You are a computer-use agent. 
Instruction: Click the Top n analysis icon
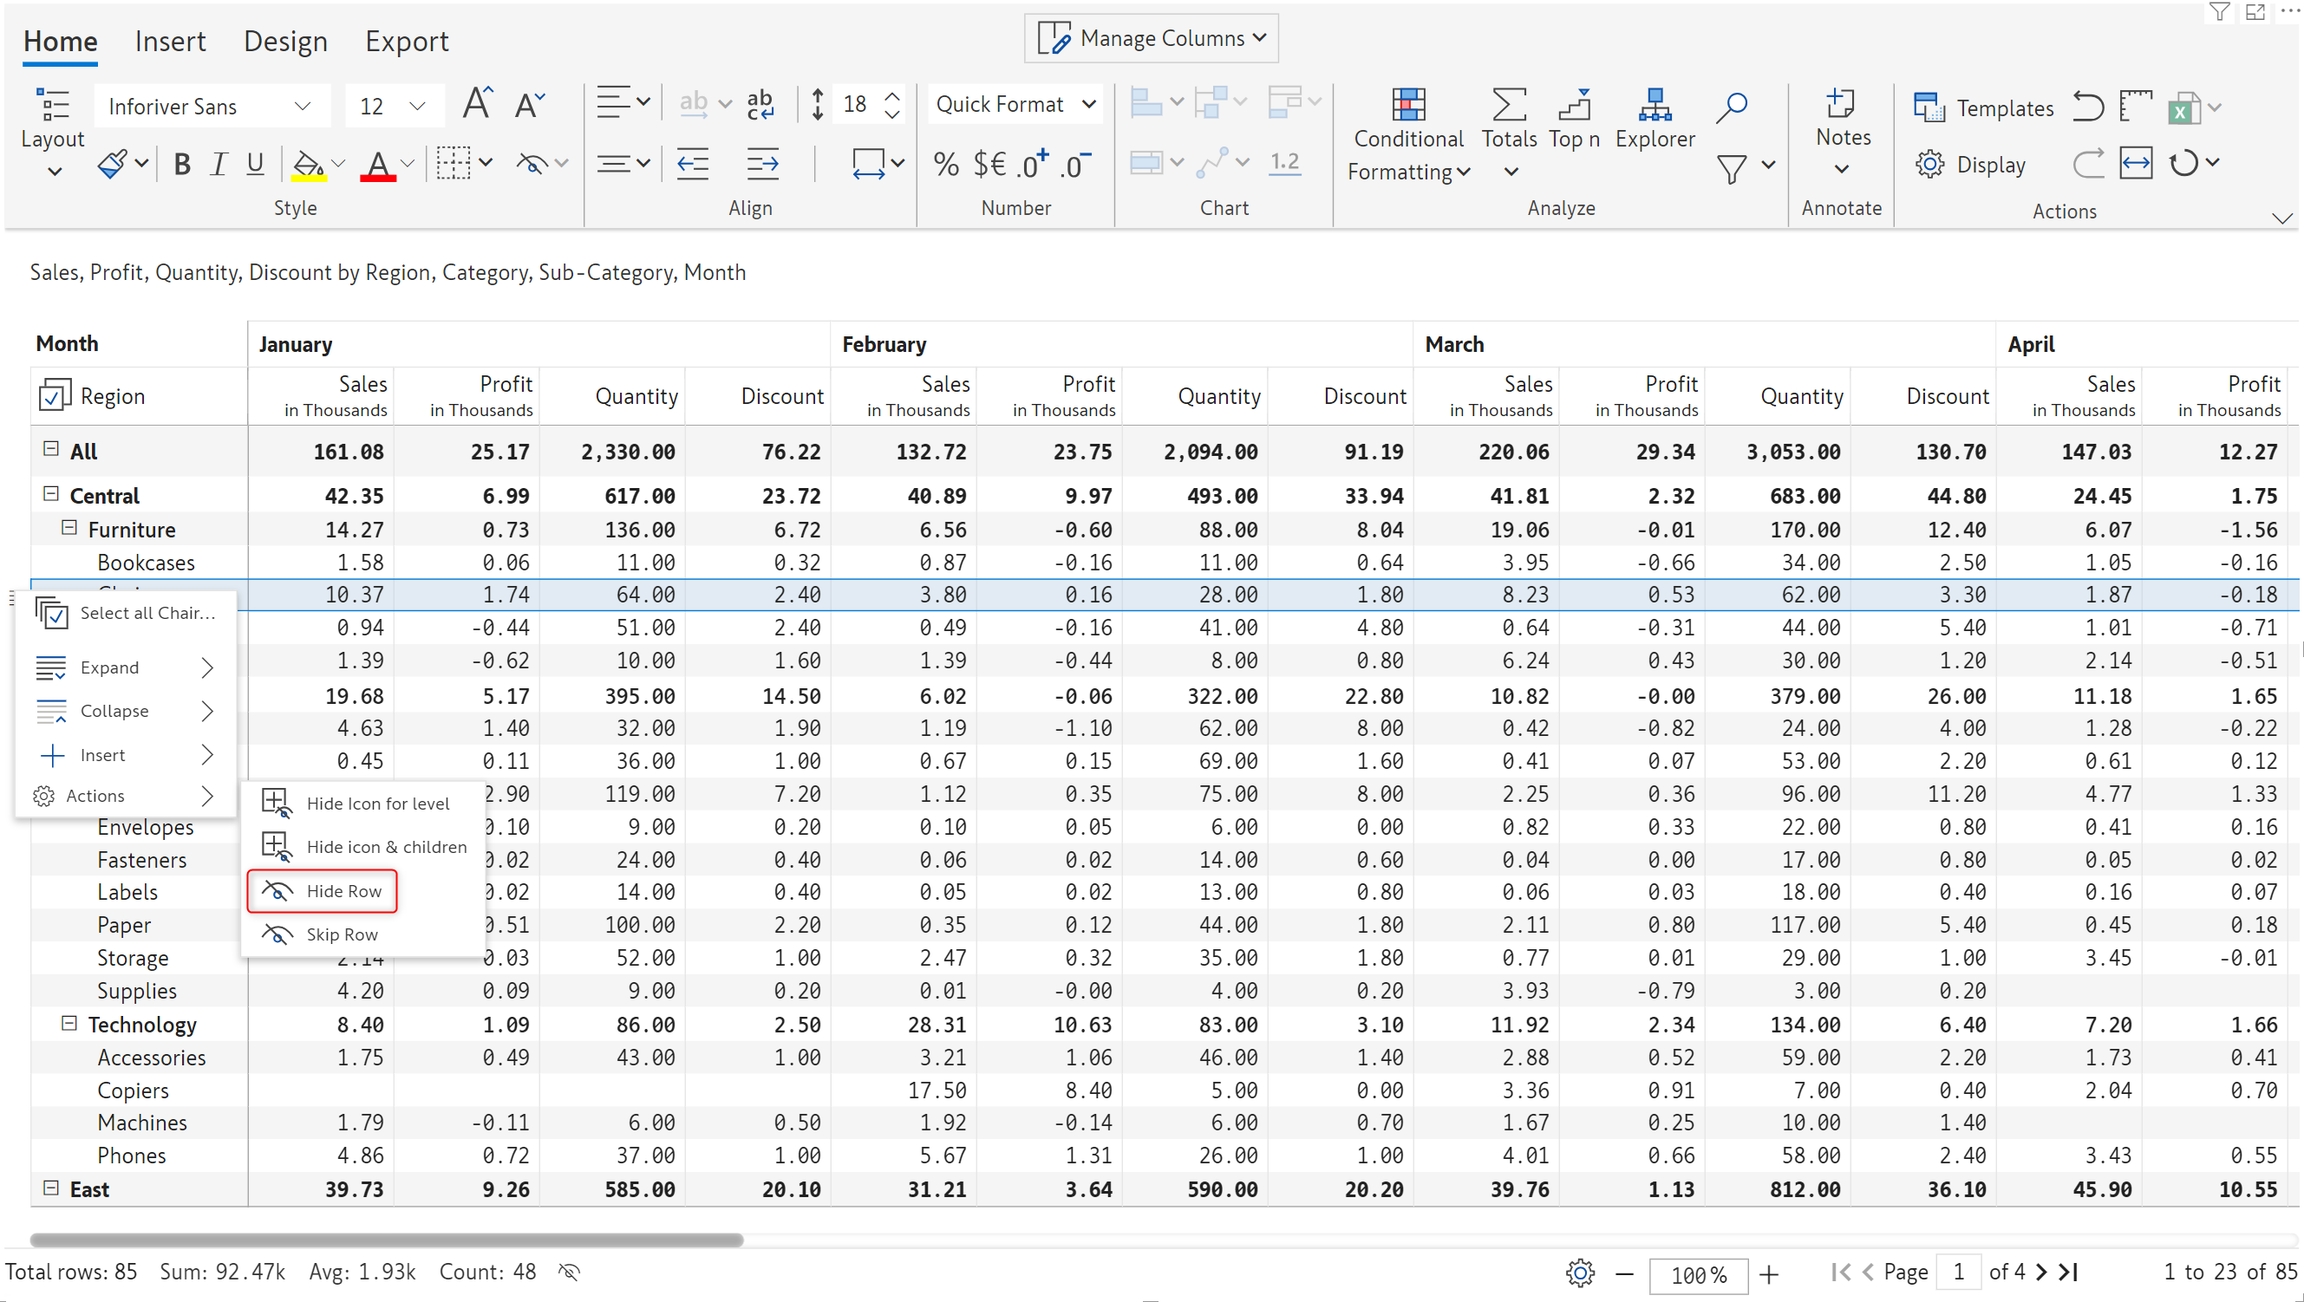click(1574, 105)
